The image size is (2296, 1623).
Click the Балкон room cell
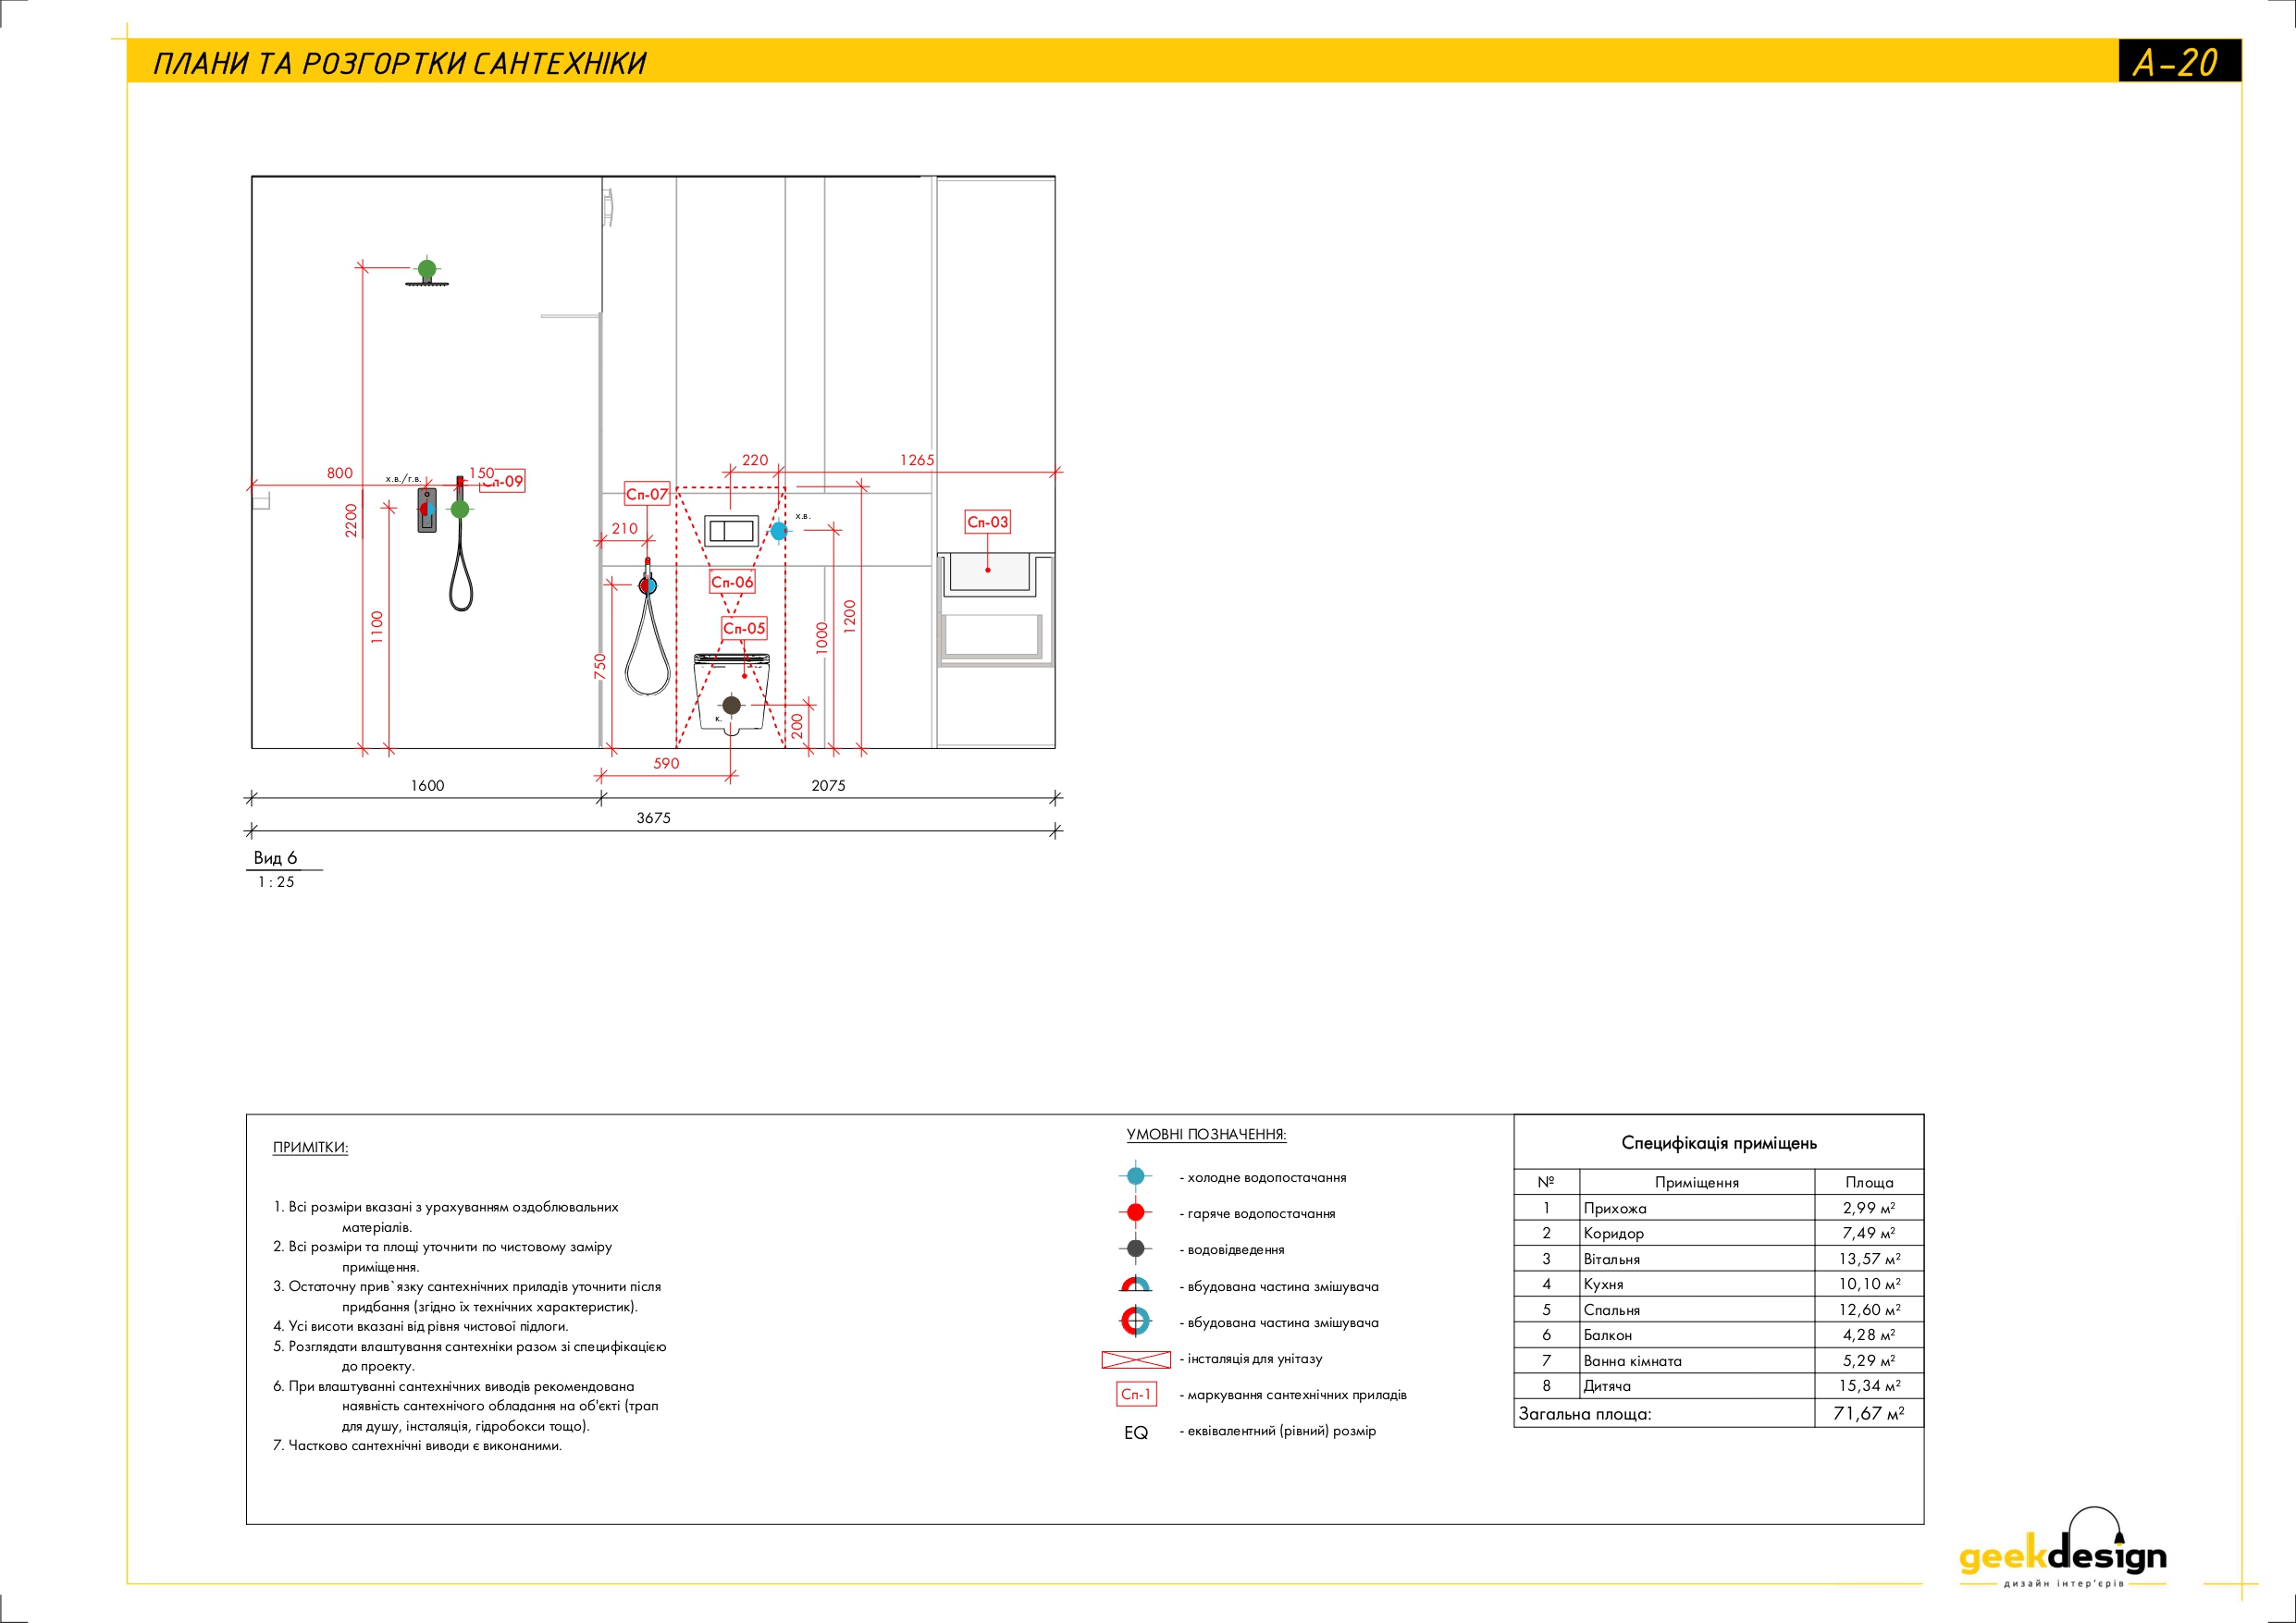click(x=1697, y=1335)
